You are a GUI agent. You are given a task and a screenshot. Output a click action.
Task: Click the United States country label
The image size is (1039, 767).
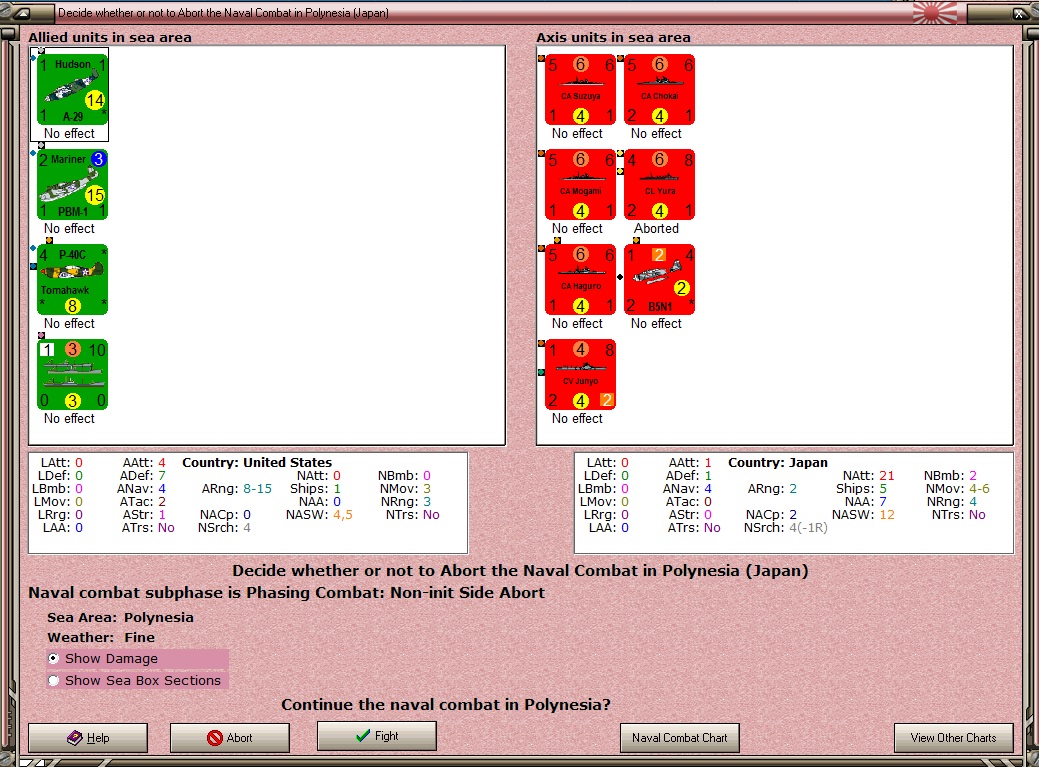[257, 462]
